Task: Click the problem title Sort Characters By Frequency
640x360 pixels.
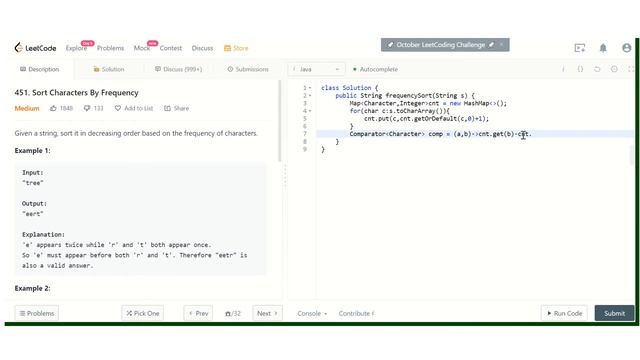Action: click(76, 93)
